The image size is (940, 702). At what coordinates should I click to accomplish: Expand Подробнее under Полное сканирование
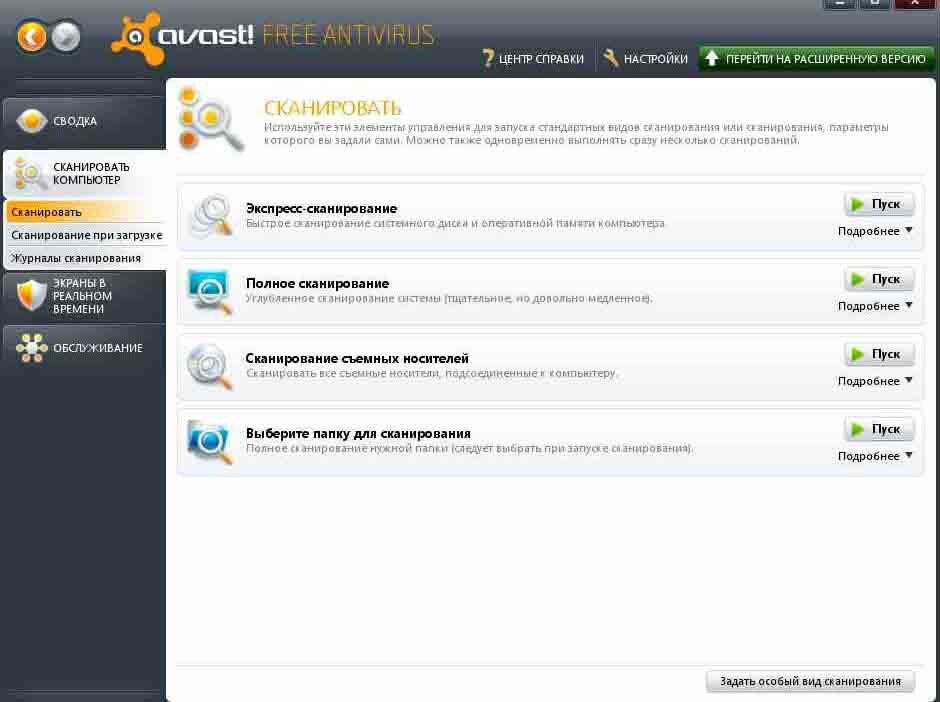(875, 306)
